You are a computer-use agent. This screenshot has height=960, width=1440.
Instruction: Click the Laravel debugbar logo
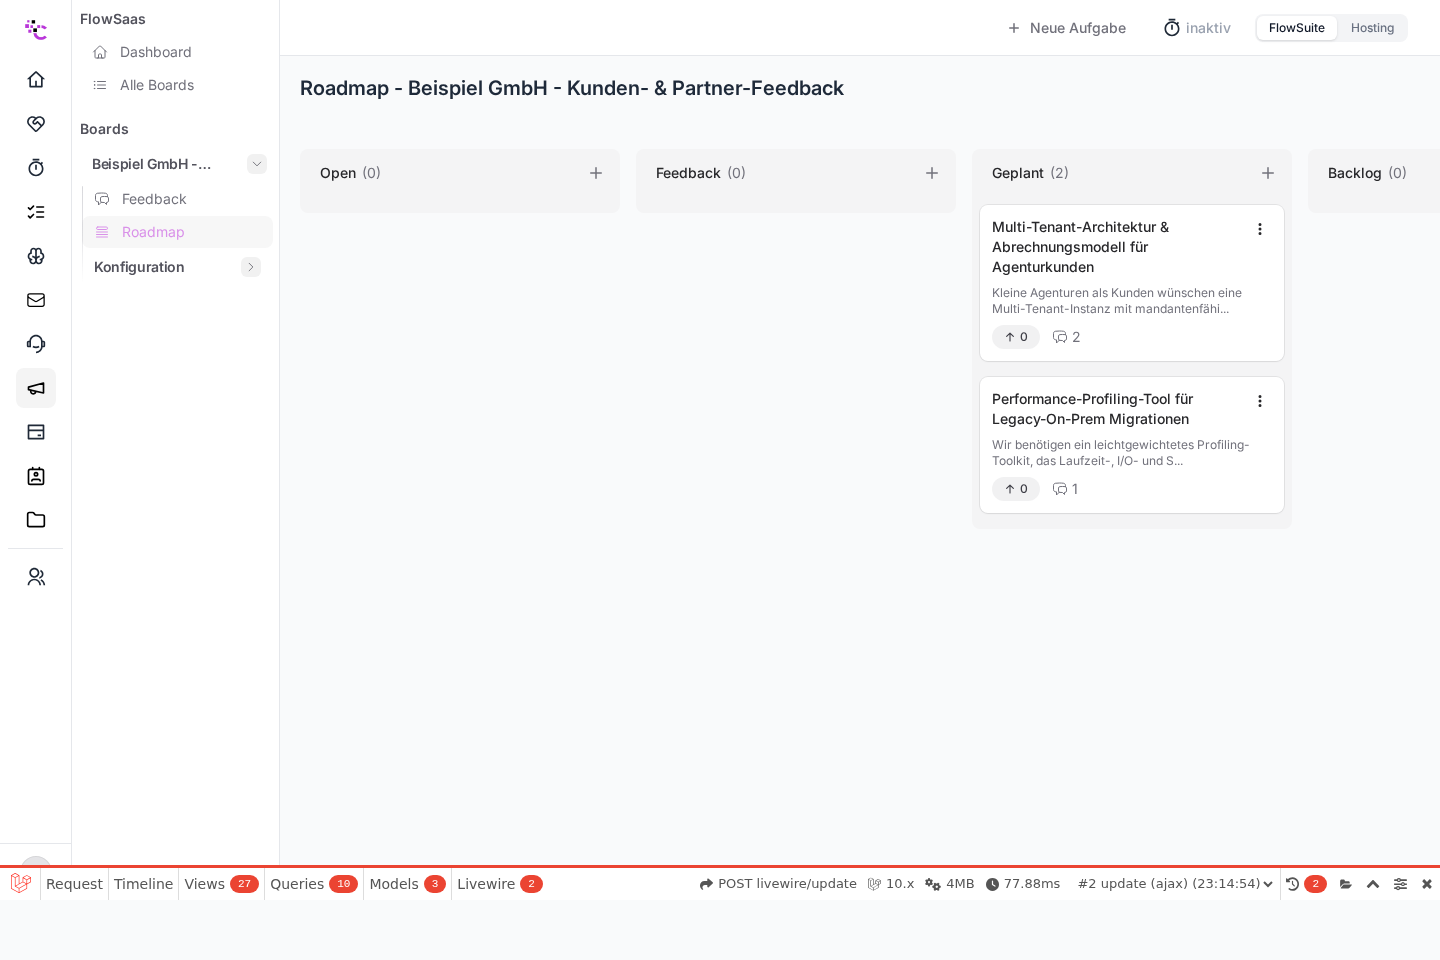pyautogui.click(x=20, y=884)
